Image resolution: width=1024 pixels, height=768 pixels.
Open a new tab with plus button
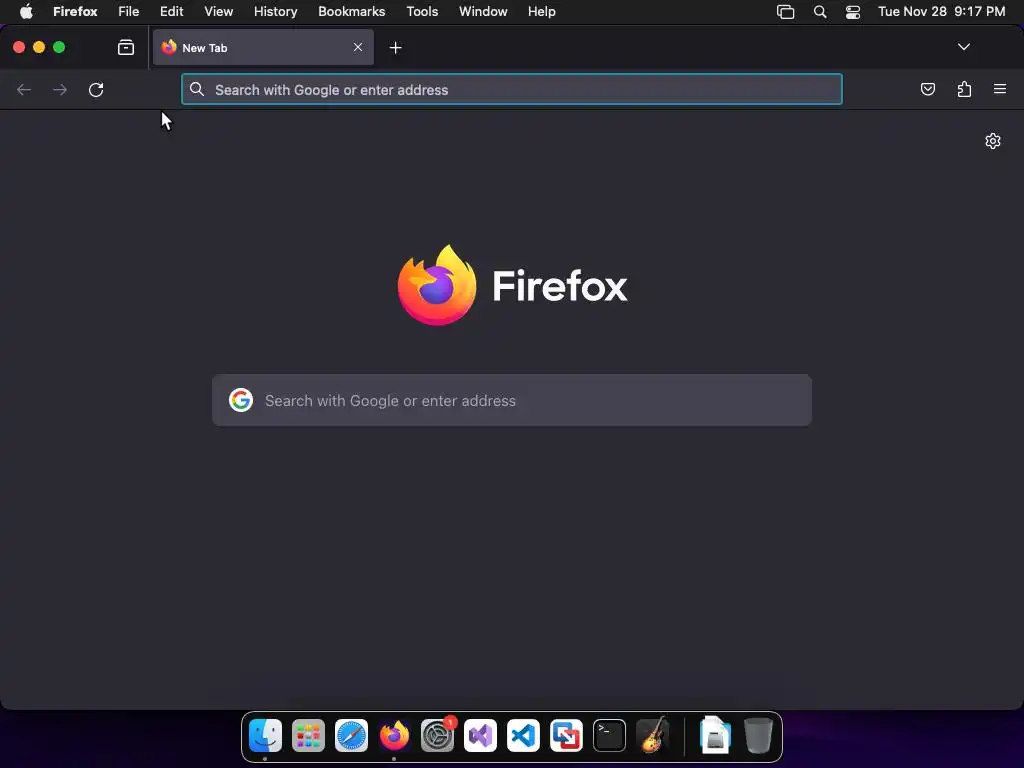pyautogui.click(x=395, y=48)
